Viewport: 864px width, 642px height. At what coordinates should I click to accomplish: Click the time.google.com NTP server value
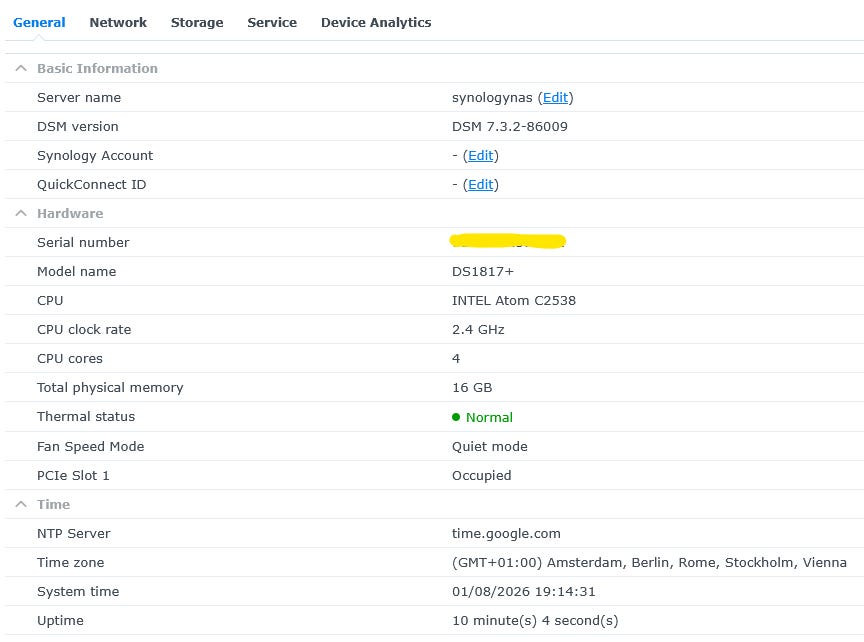[506, 533]
